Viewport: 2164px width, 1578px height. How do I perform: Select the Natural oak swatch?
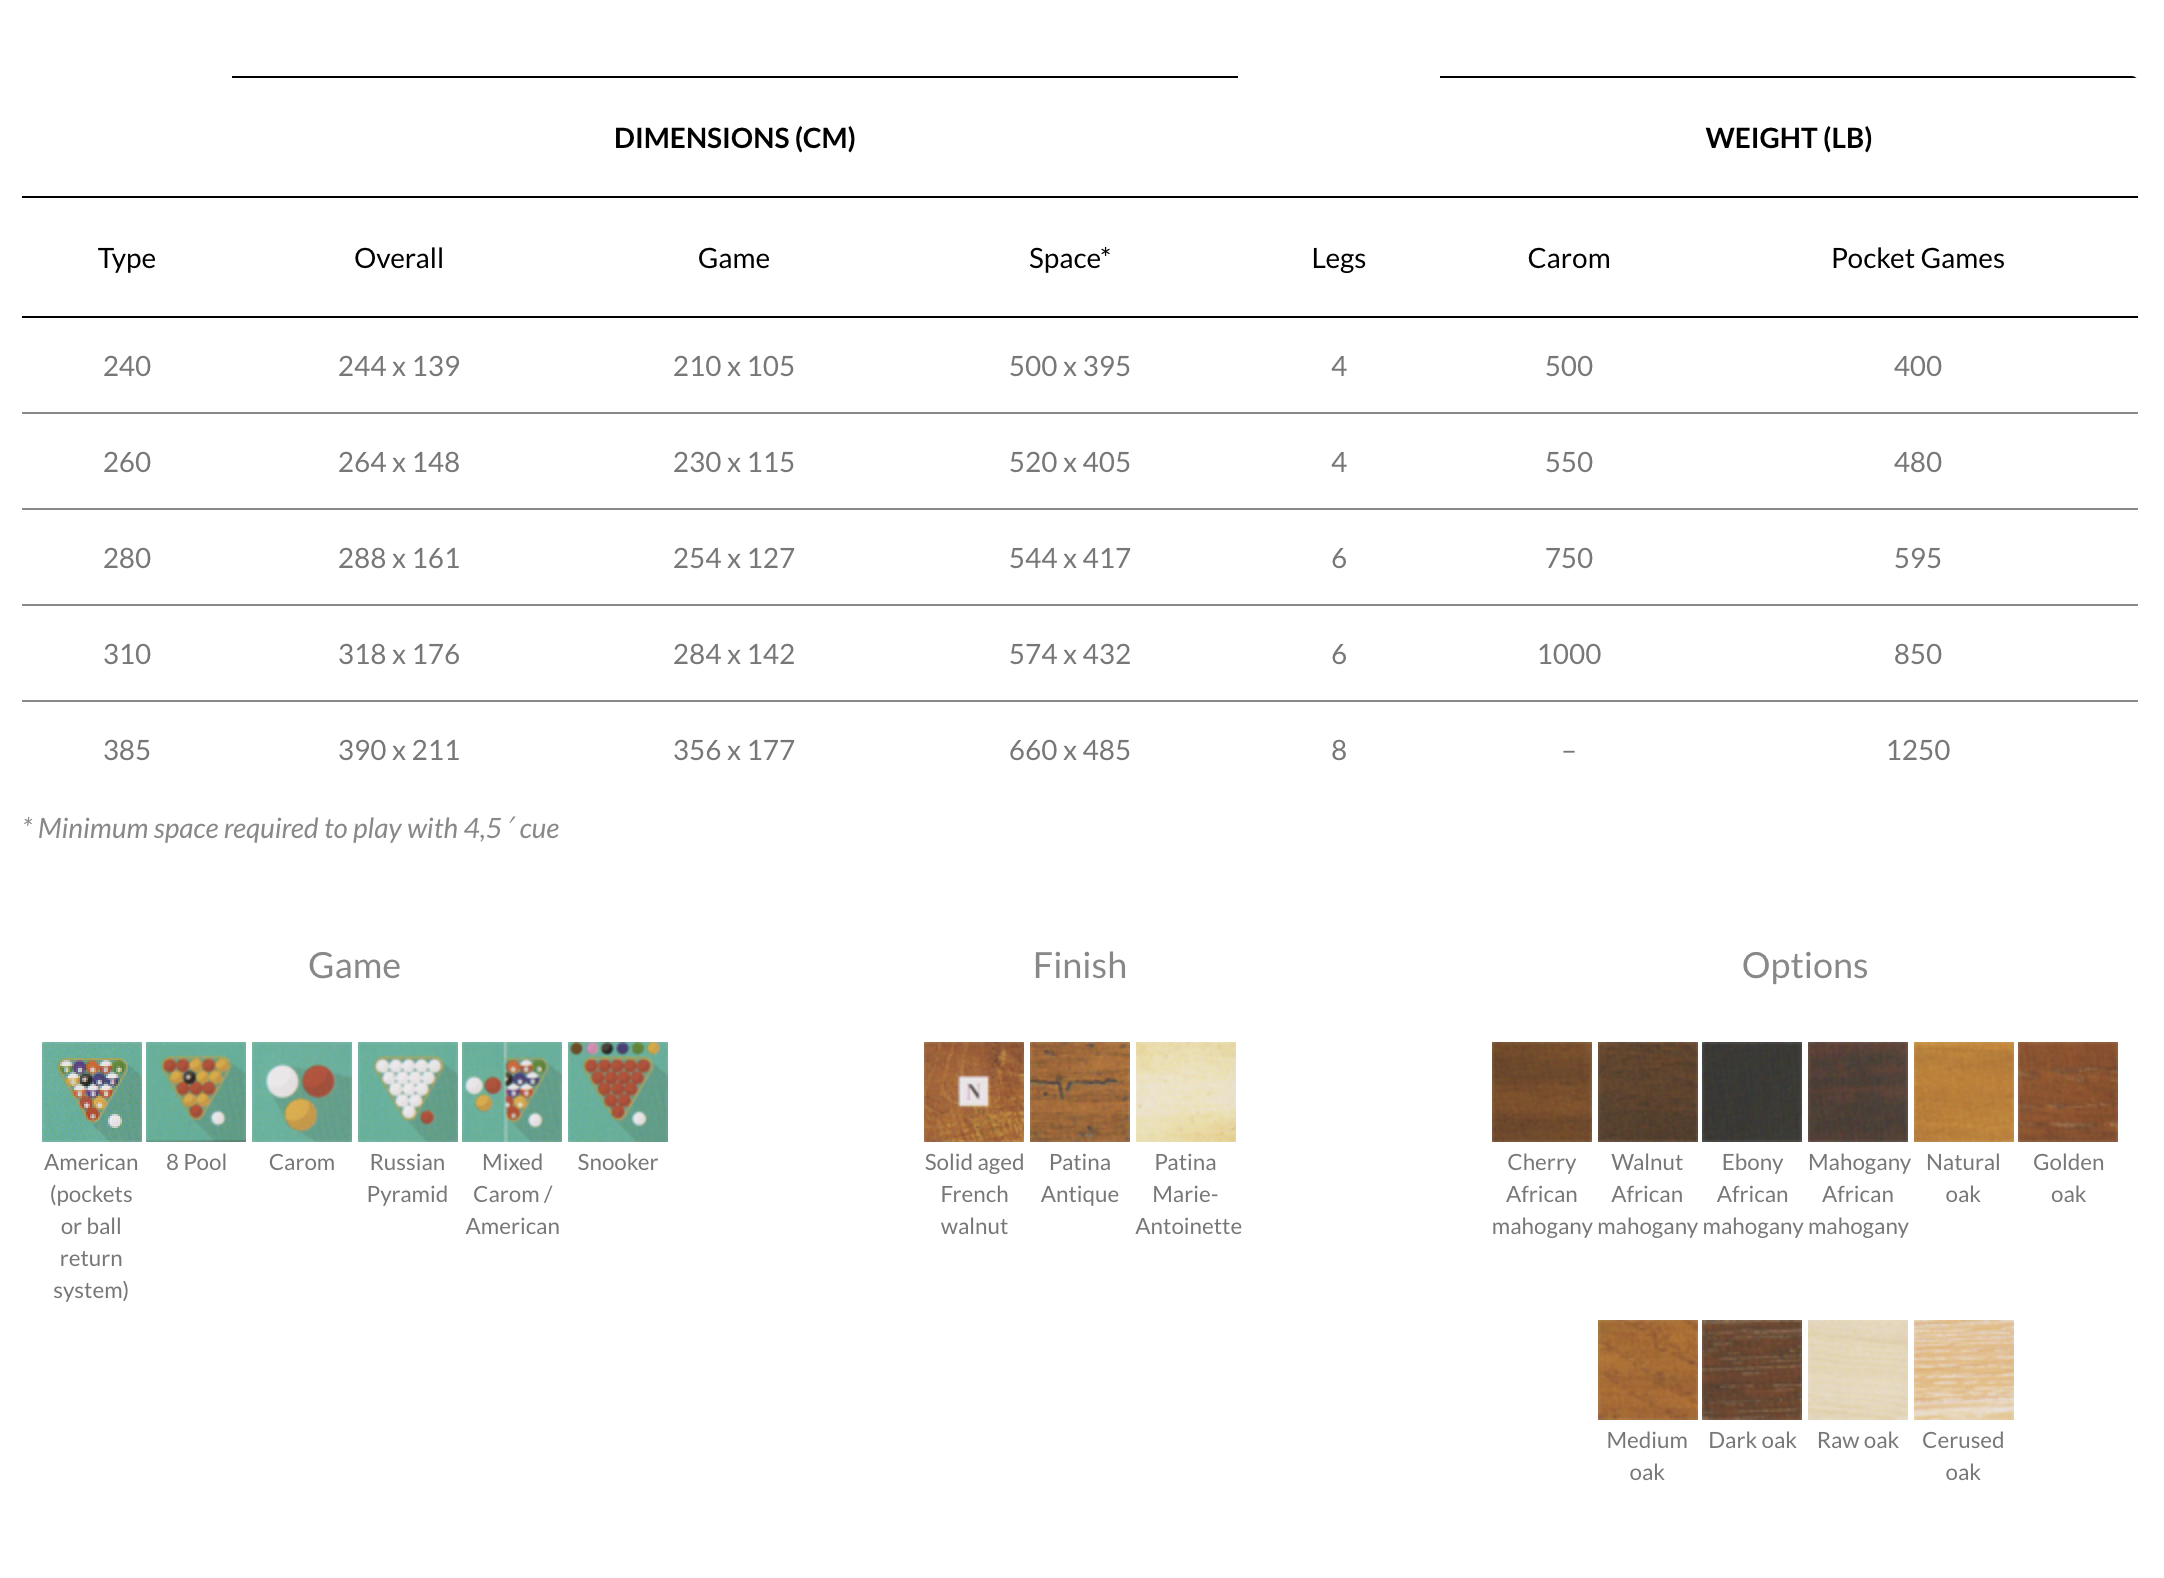[1963, 1091]
